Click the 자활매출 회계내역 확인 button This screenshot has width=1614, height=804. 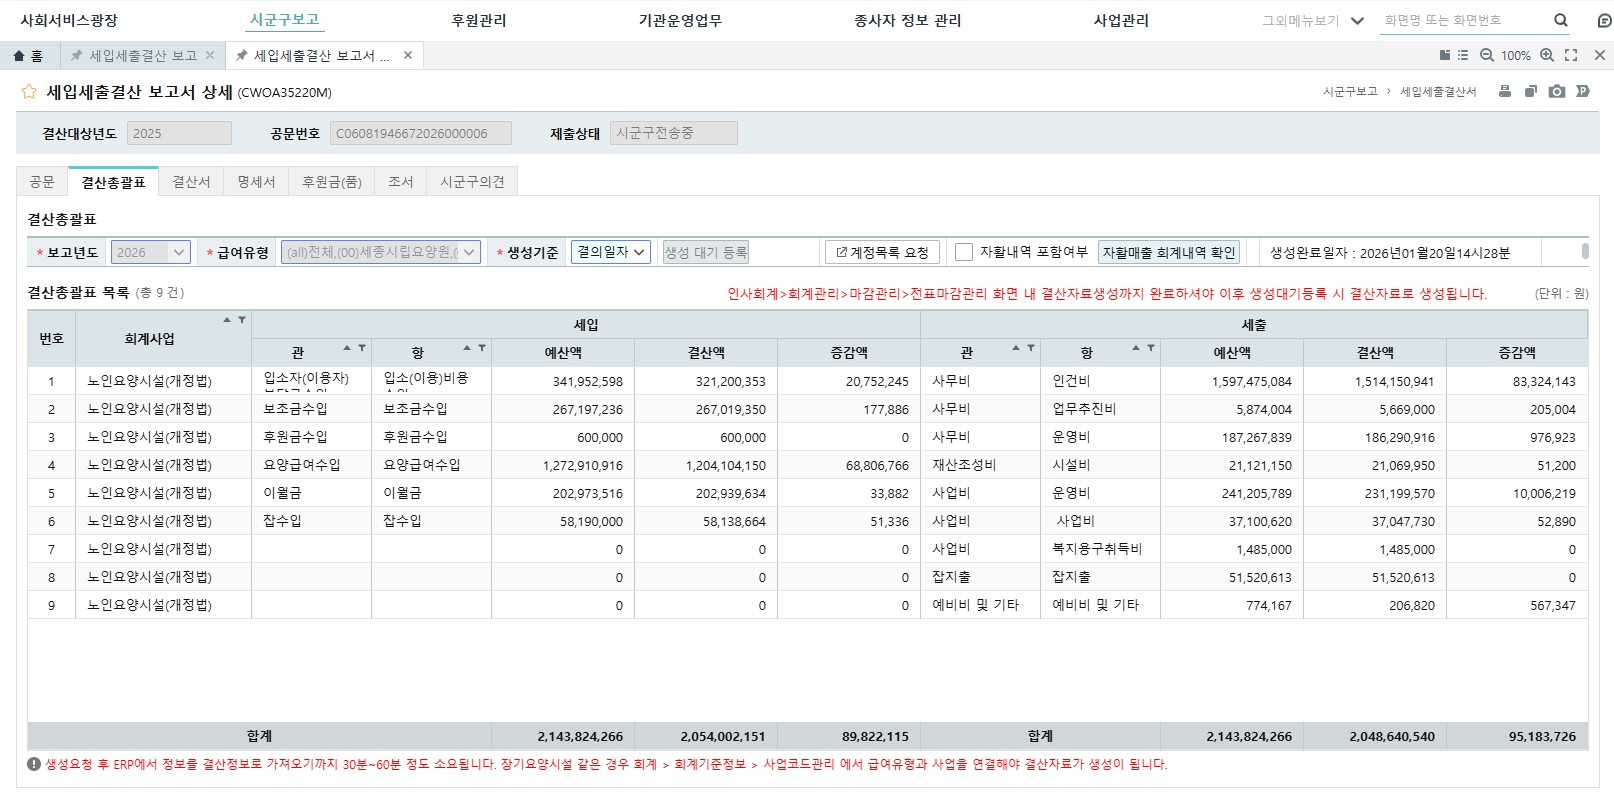[x=1168, y=252]
